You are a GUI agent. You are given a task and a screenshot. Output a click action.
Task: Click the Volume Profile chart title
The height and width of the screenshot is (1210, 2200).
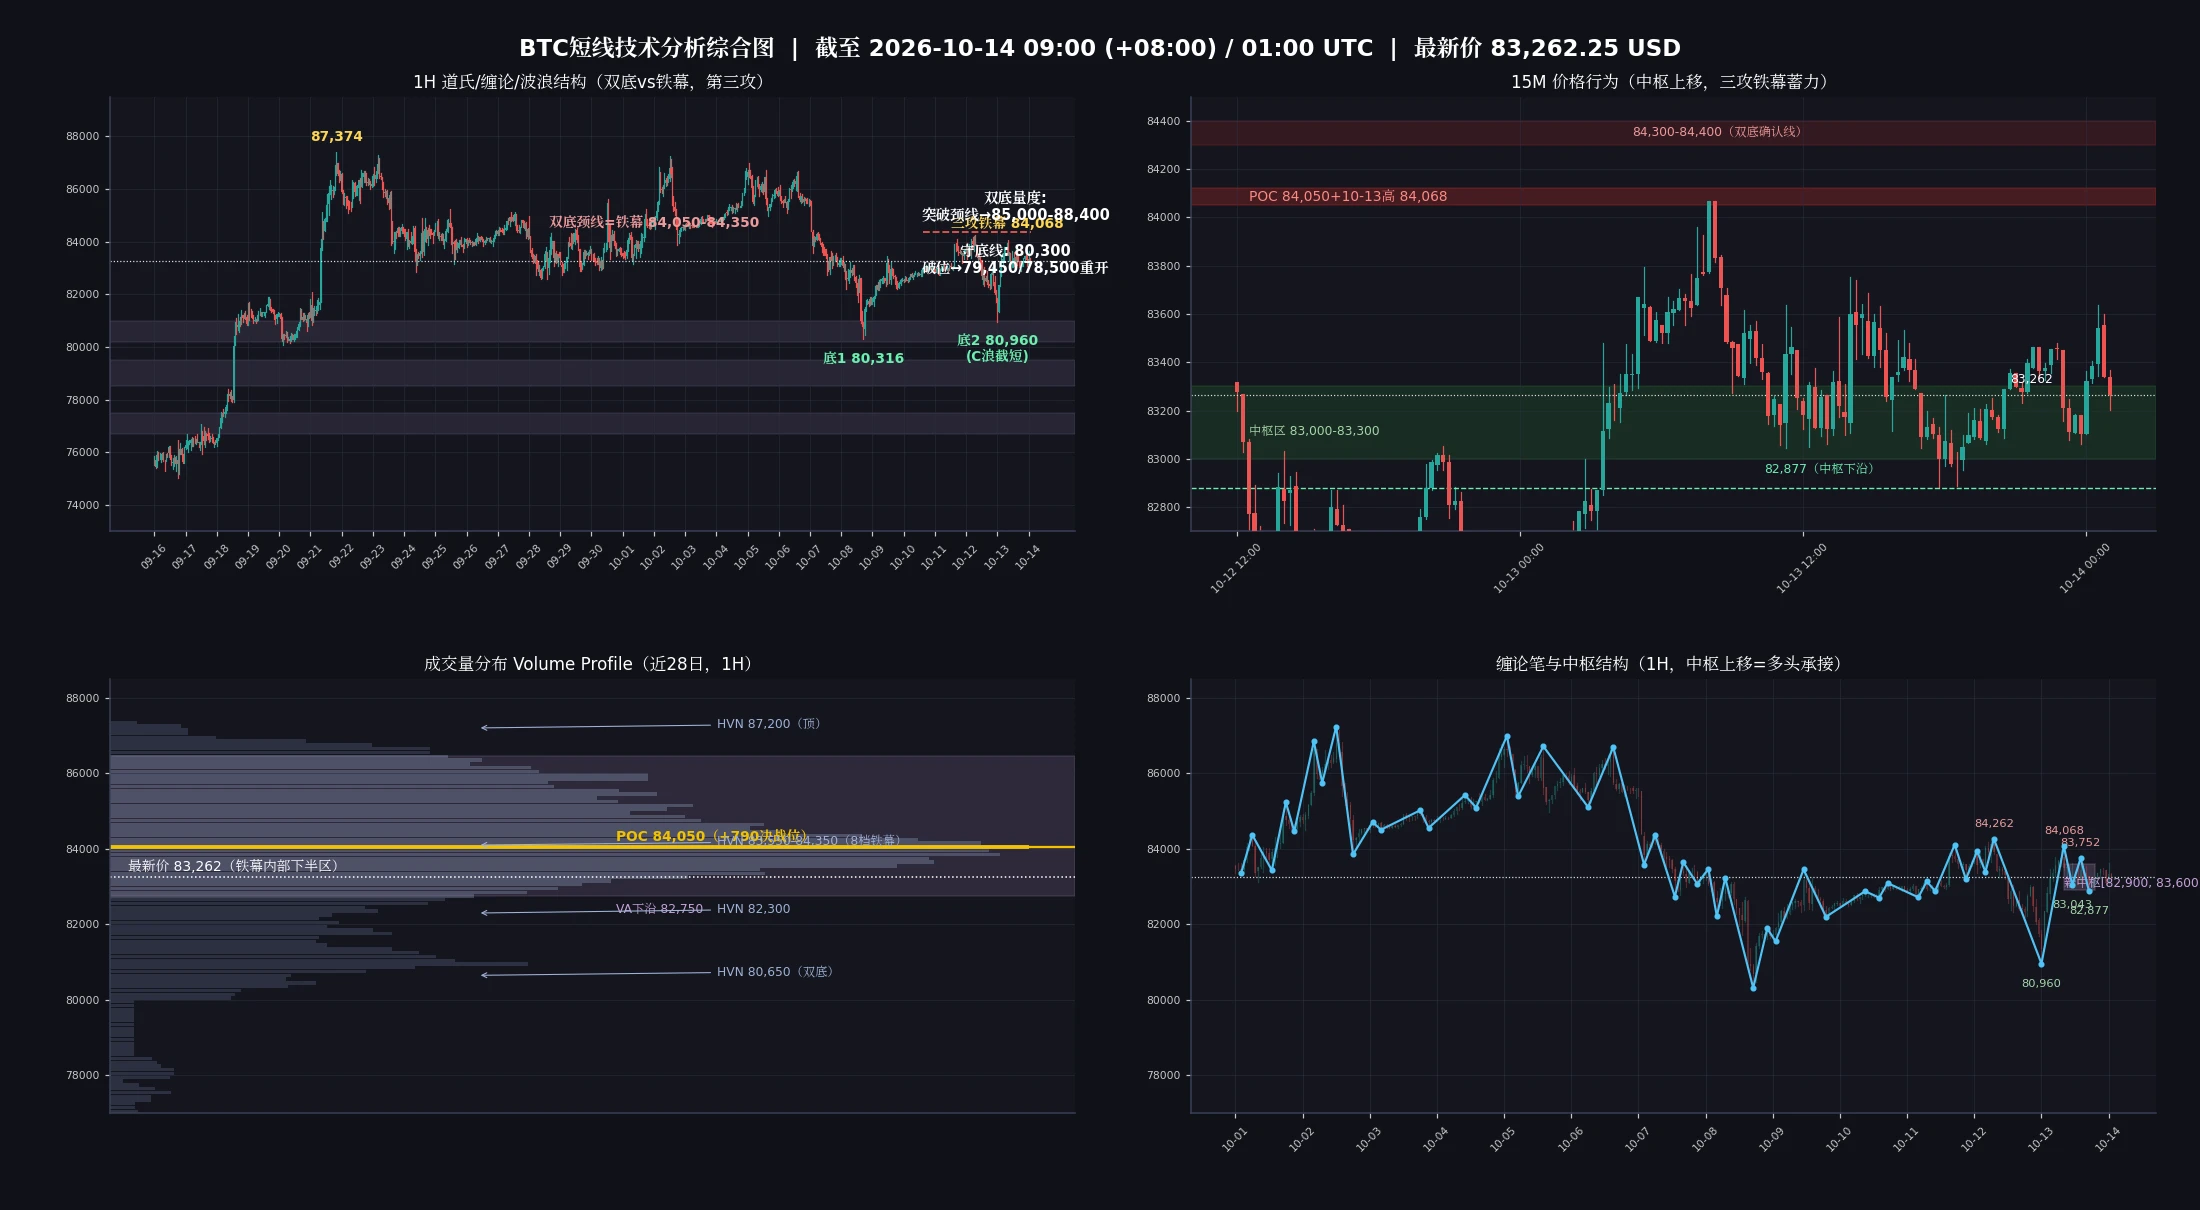(x=592, y=664)
